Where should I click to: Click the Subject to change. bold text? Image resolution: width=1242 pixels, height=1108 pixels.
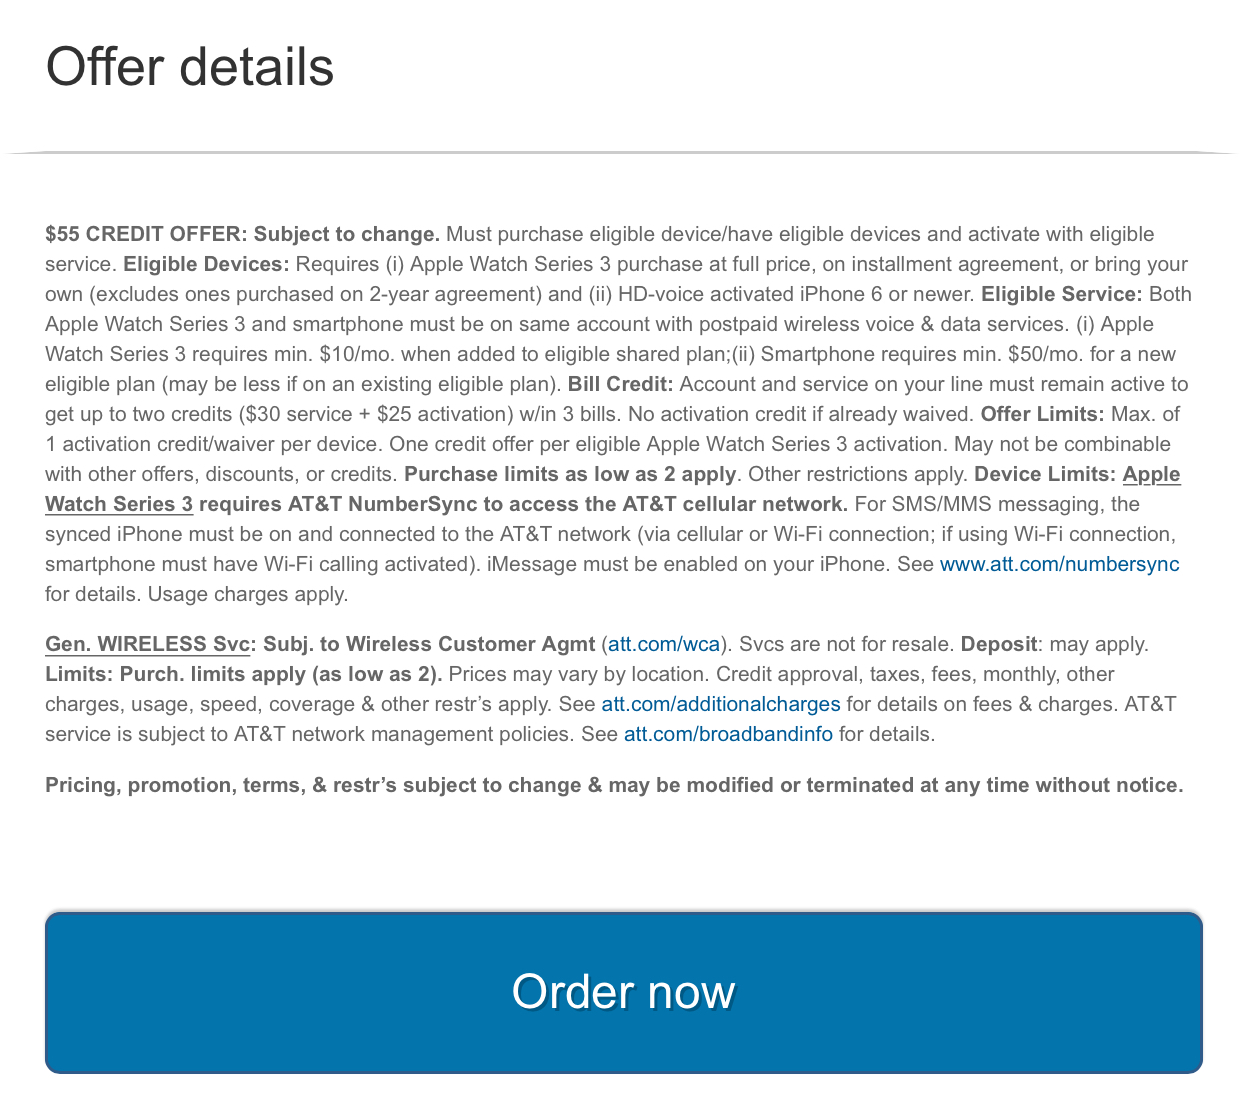[x=347, y=234]
